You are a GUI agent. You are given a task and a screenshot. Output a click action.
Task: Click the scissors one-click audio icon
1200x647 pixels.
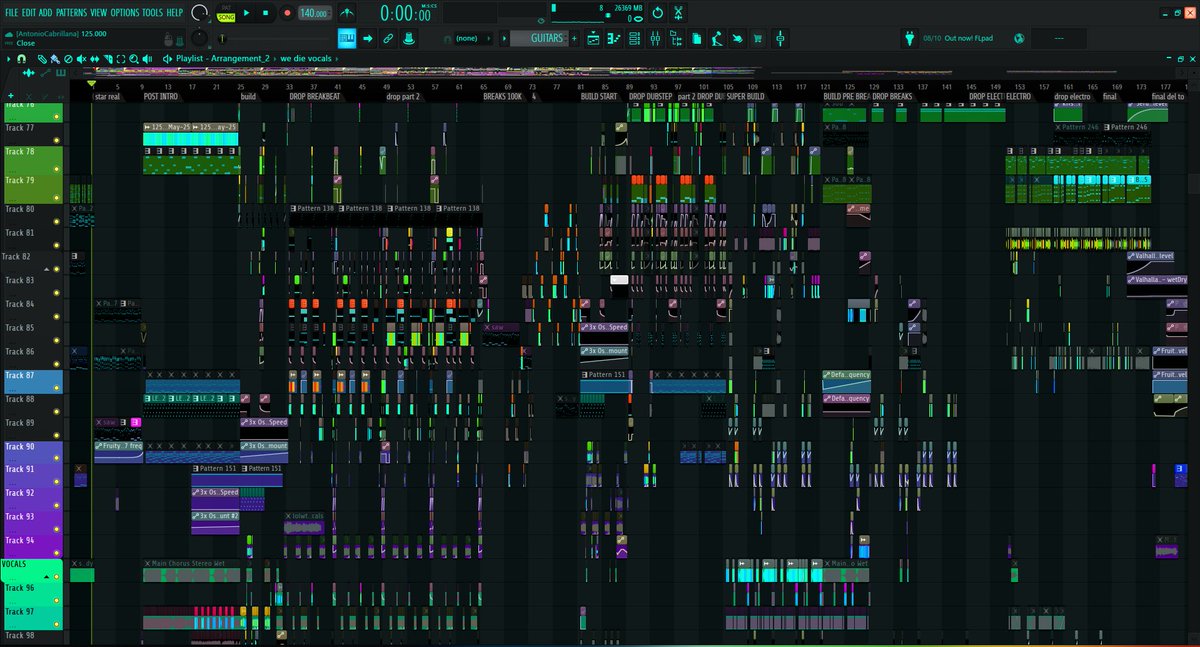coord(678,13)
